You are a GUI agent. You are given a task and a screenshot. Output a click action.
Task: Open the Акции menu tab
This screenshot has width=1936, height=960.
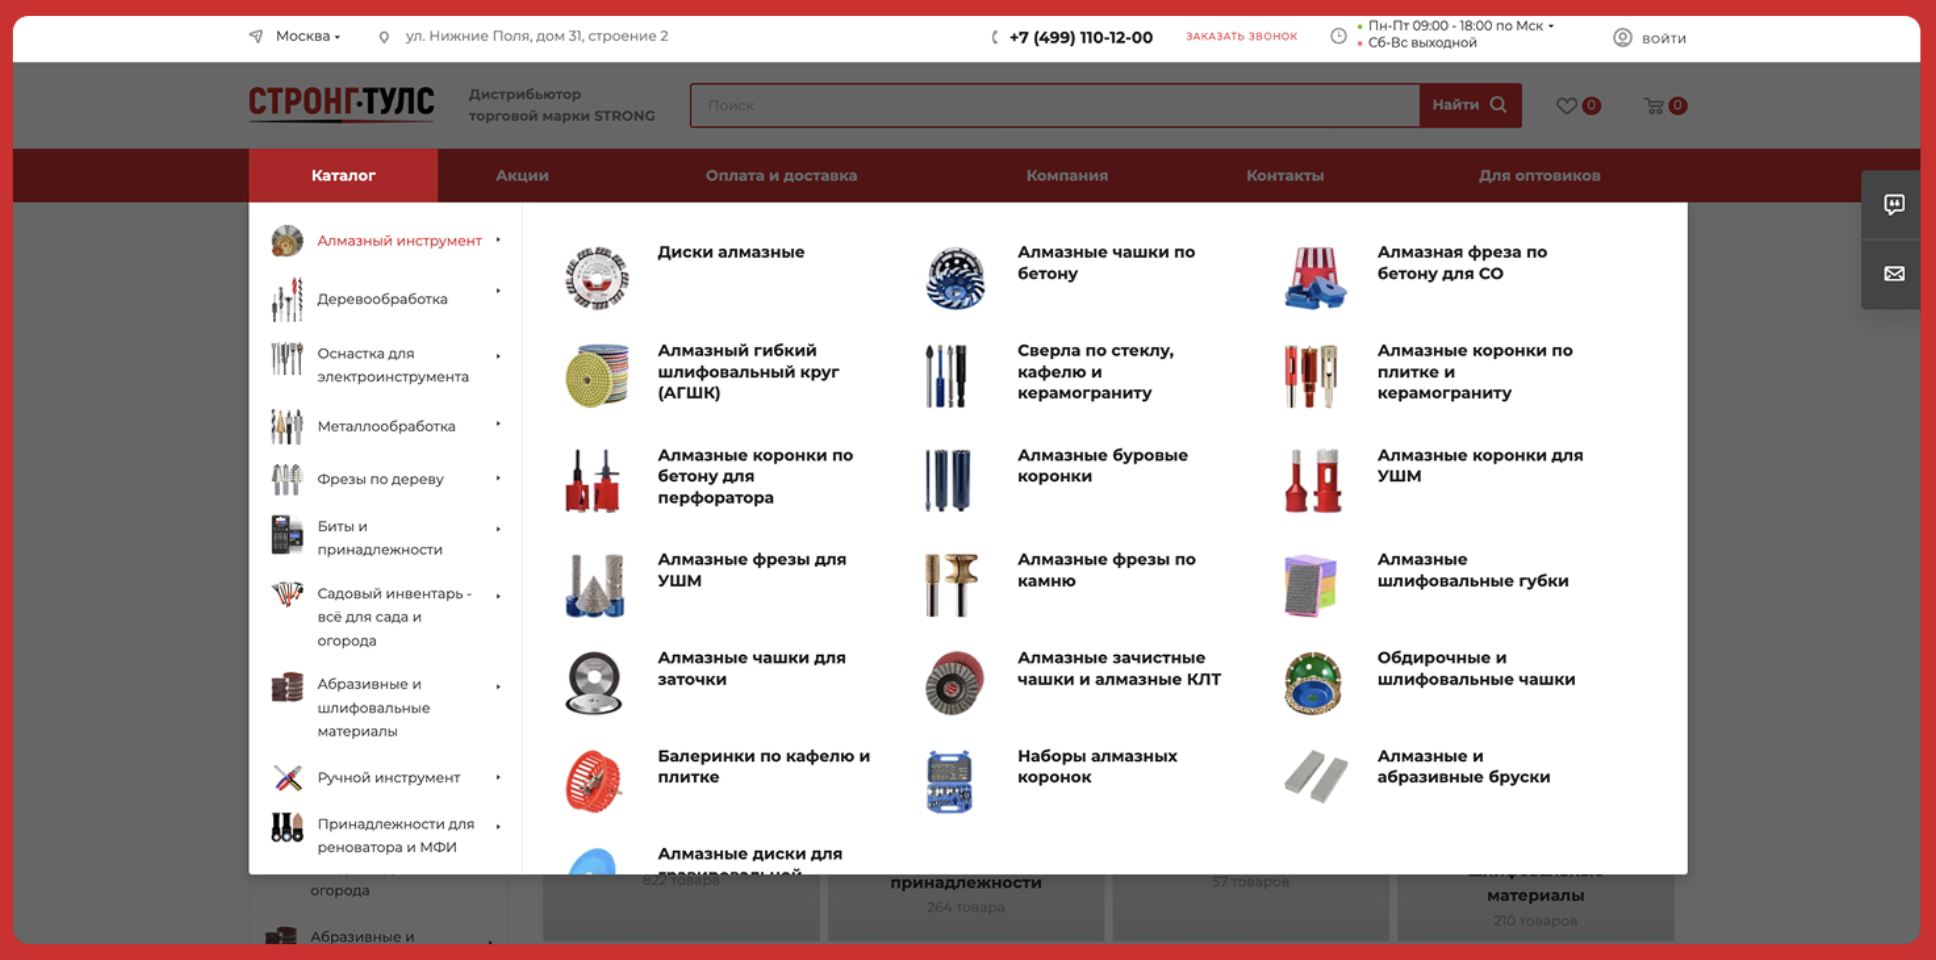[522, 176]
